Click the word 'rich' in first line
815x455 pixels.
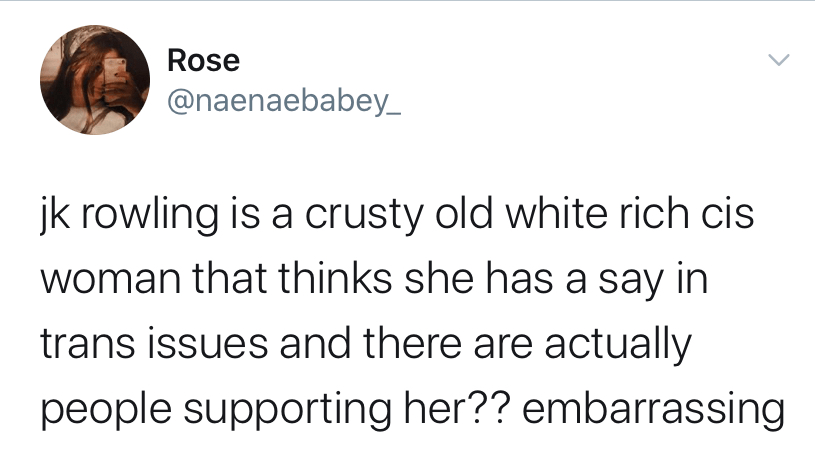[x=651, y=215]
